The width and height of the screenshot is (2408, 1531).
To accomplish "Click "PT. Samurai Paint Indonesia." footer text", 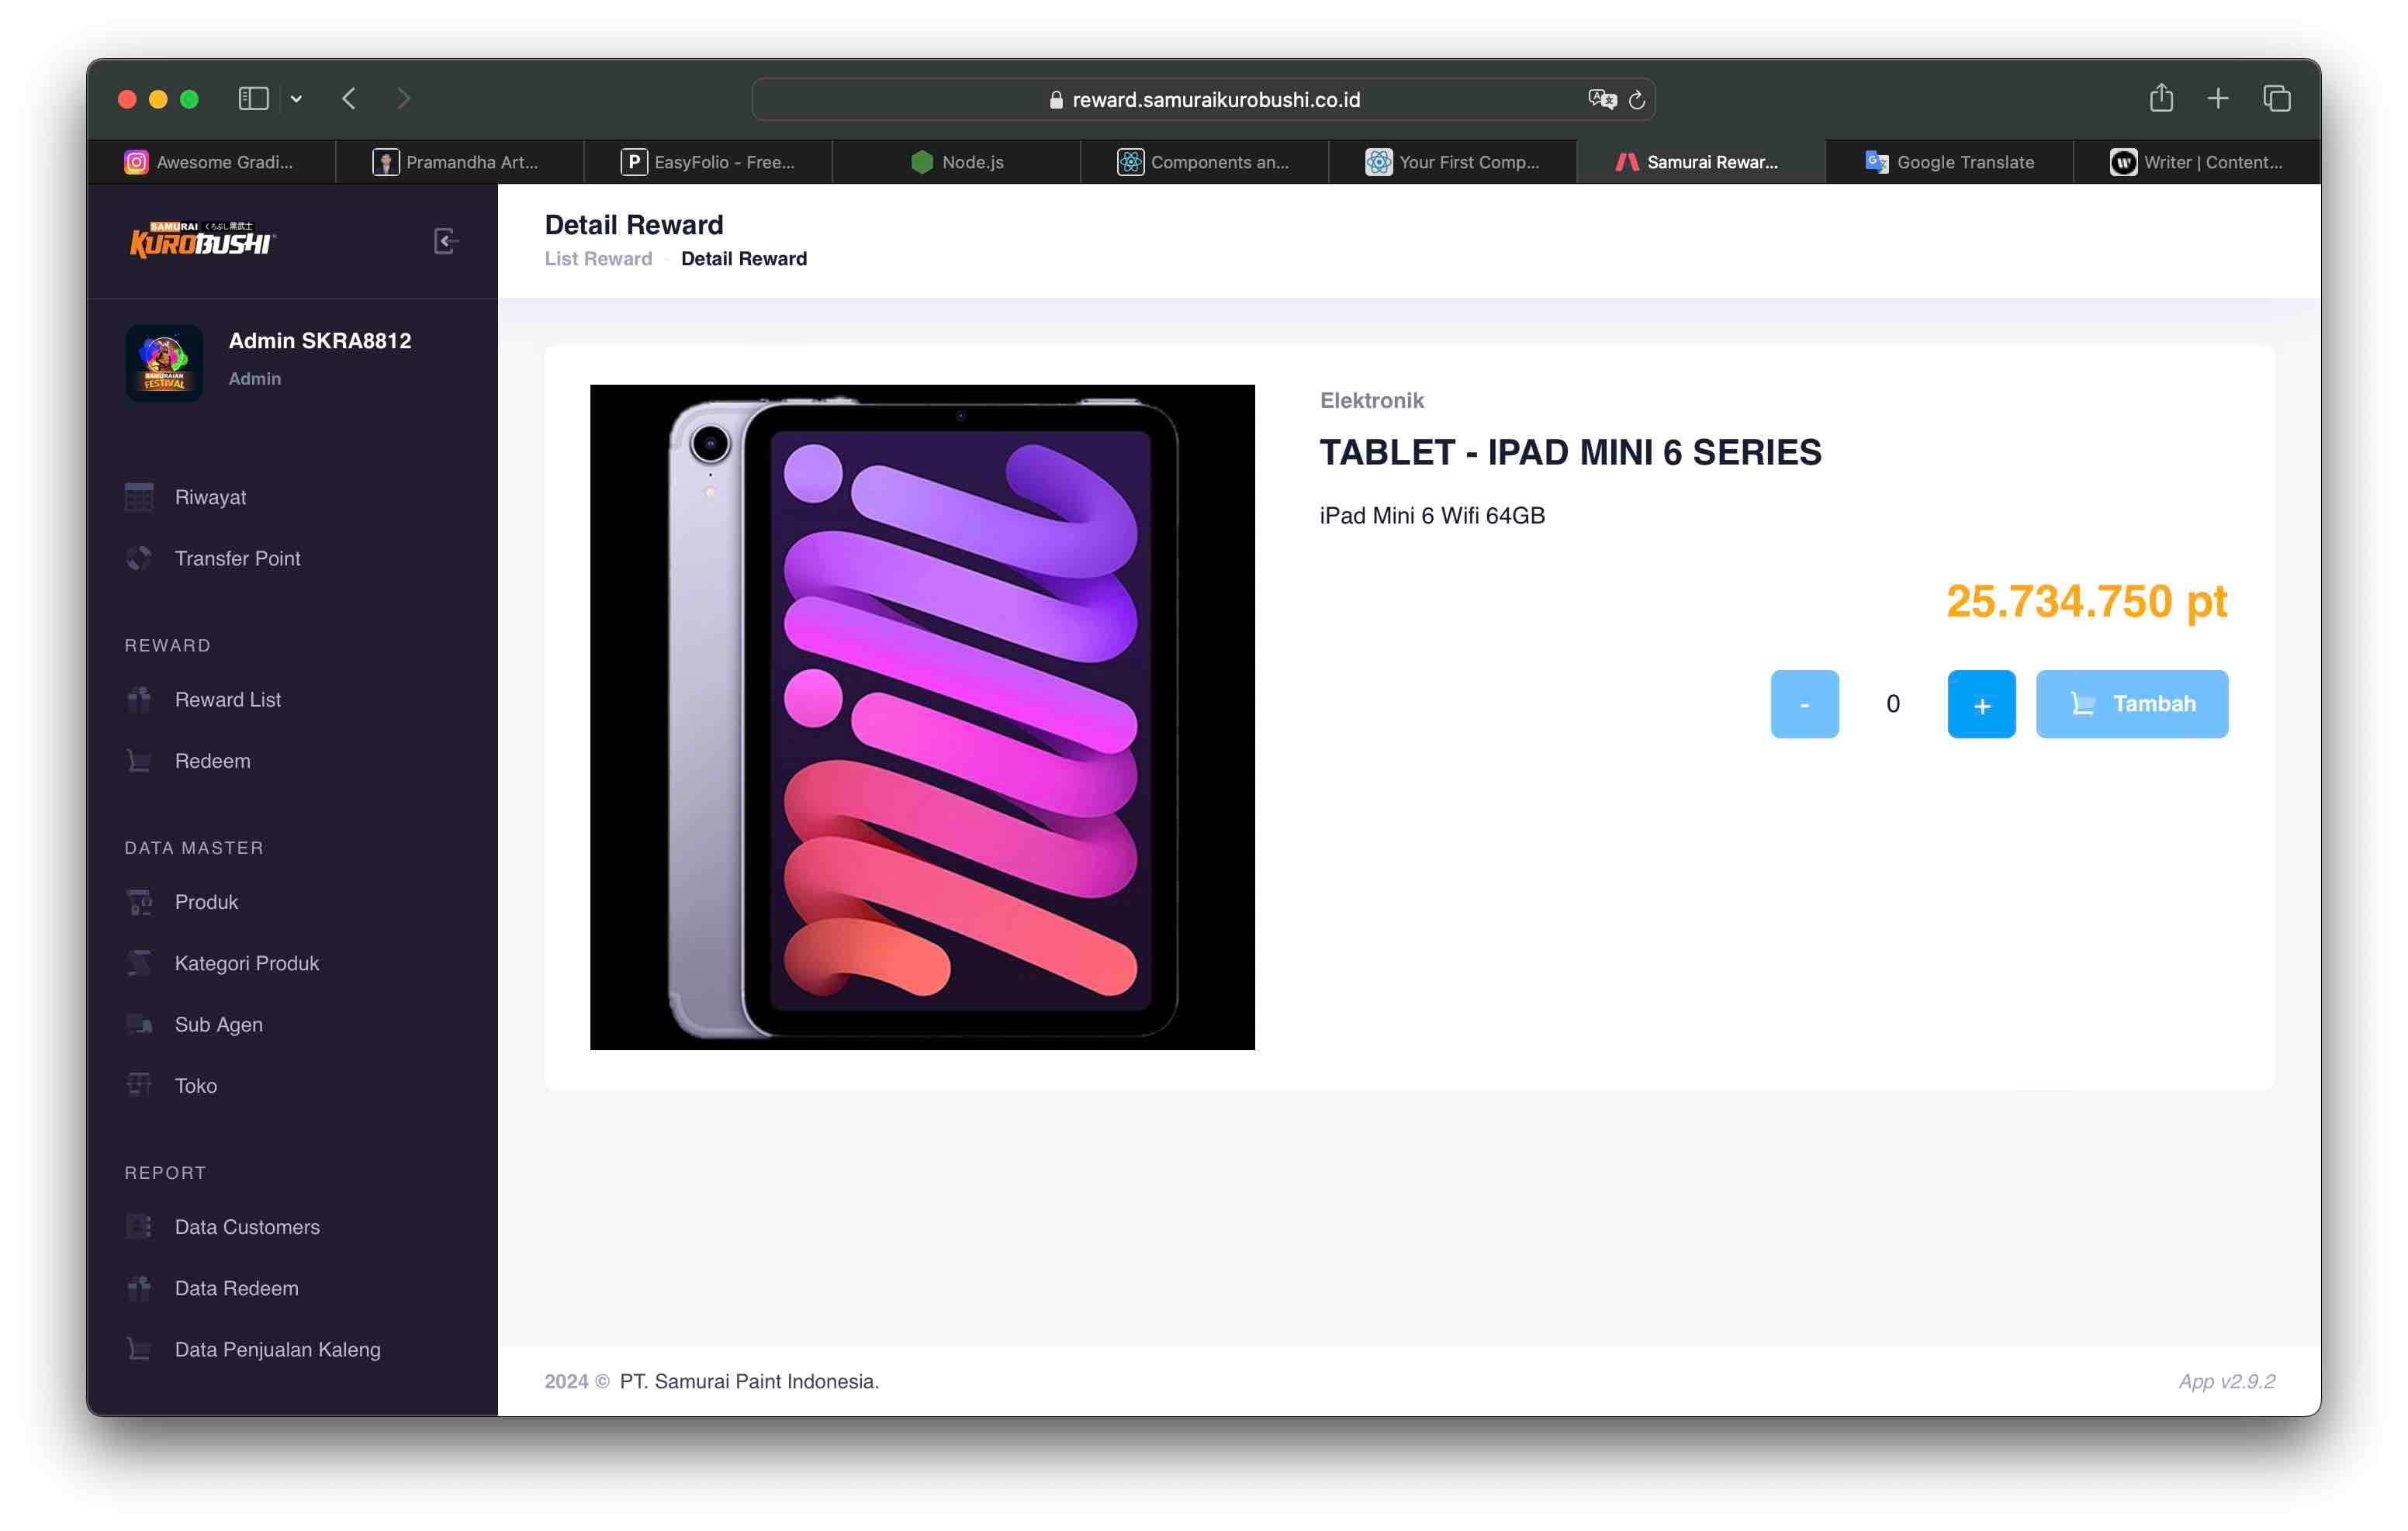I will pos(749,1381).
